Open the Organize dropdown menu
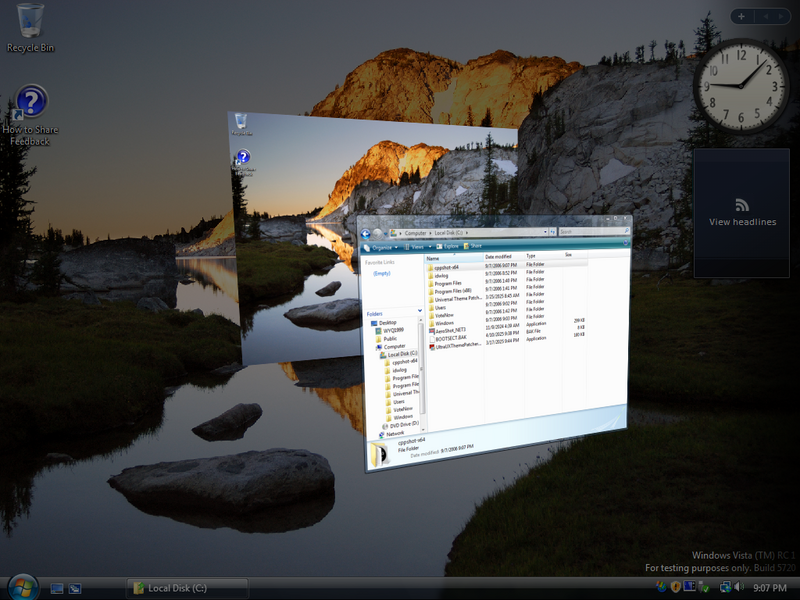This screenshot has width=800, height=600. point(380,246)
